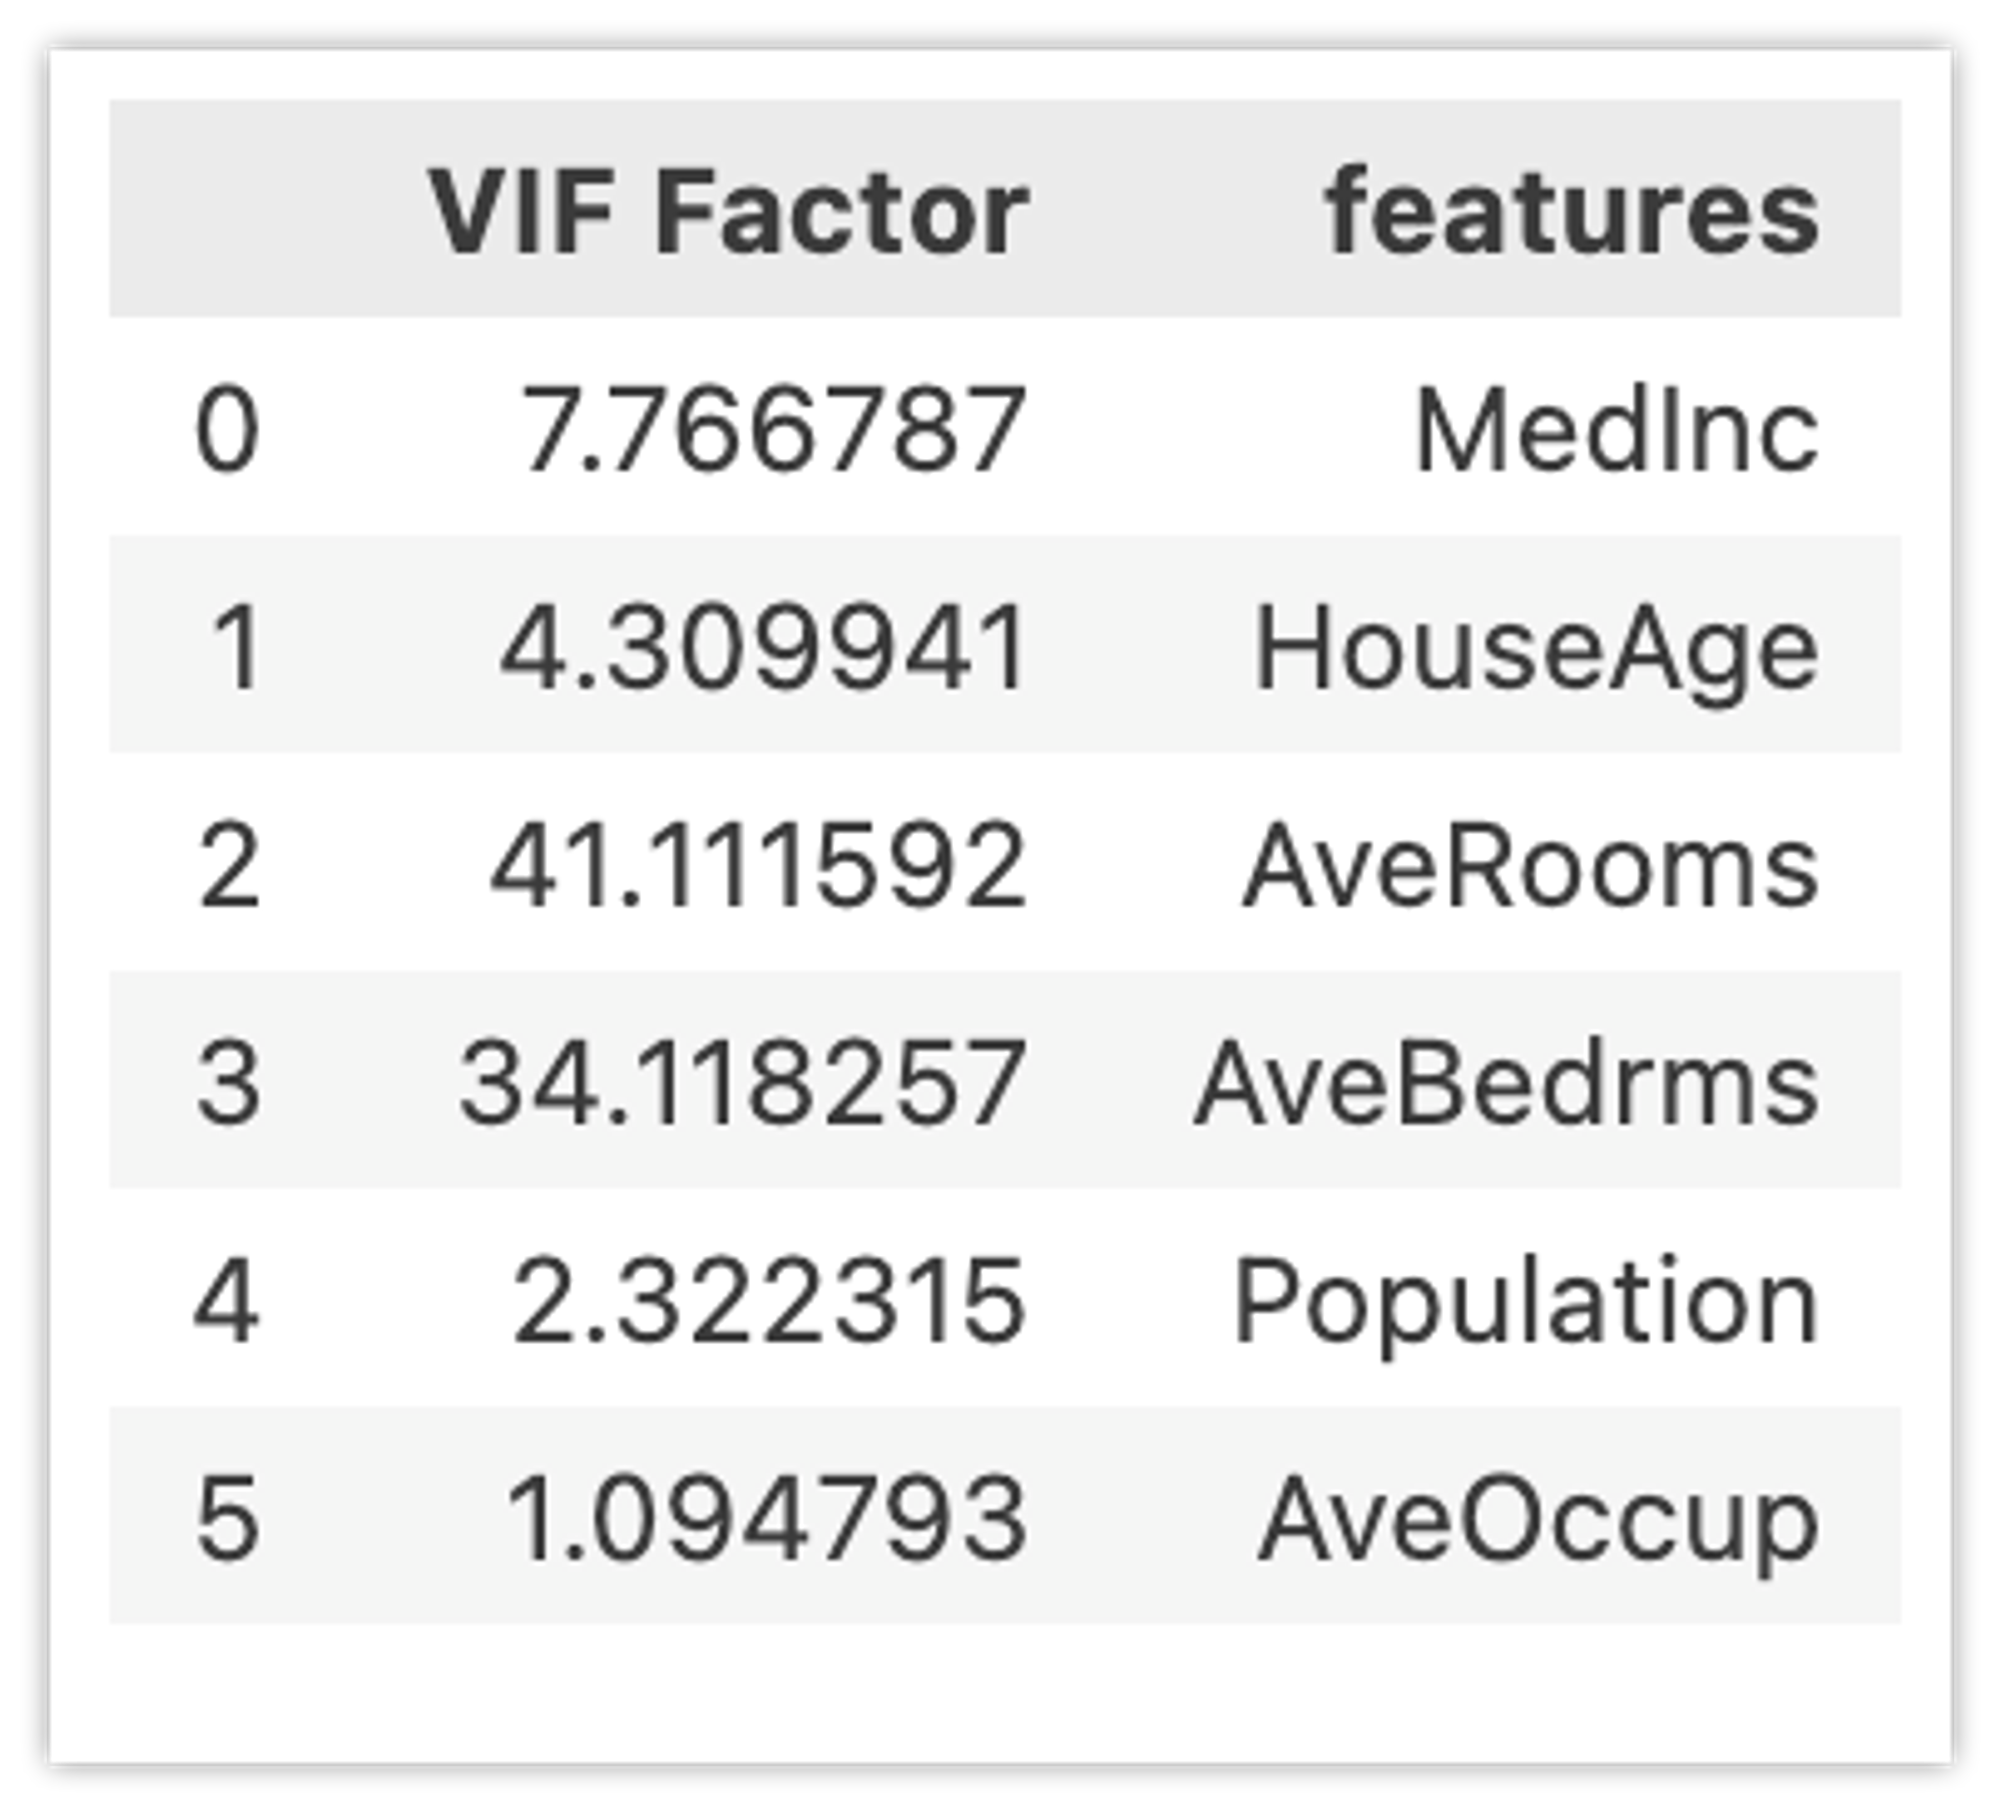Click the VIF value 1.094793
This screenshot has height=1812, width=2000.
pyautogui.click(x=767, y=1519)
